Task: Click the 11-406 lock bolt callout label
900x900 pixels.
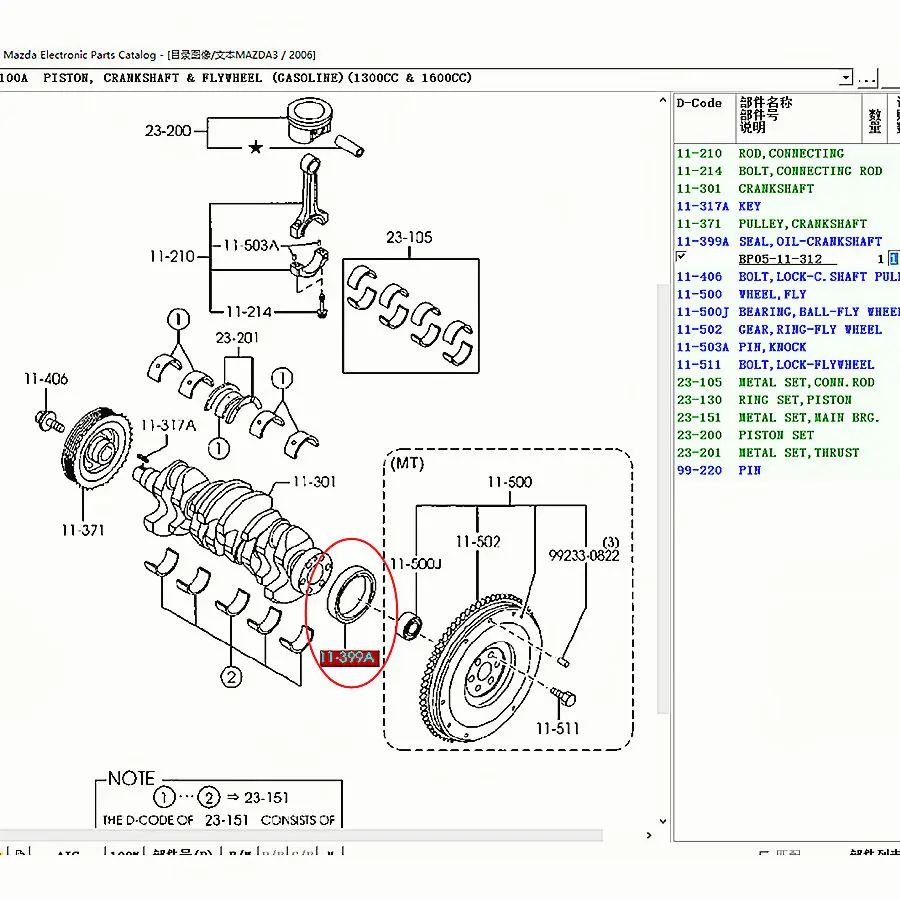Action: (46, 379)
